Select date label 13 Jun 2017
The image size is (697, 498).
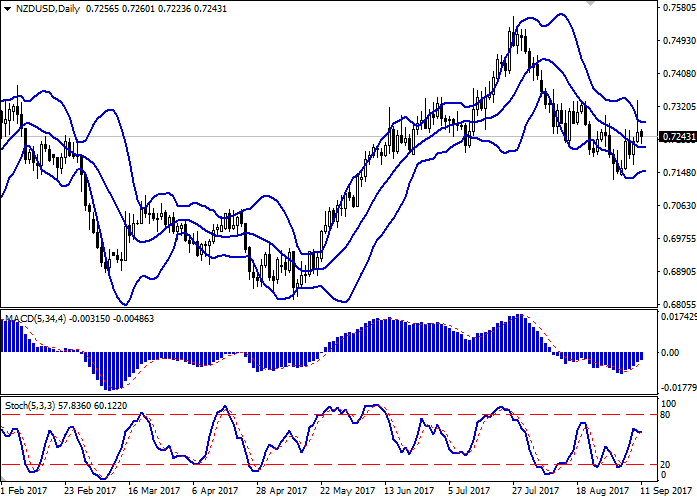click(409, 491)
